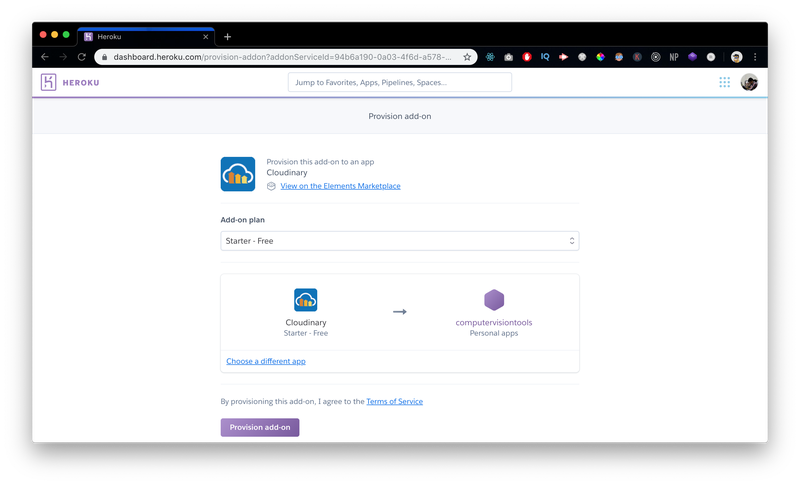Screen dimensions: 800x485
Task: Click the computervisiontools app name
Action: pyautogui.click(x=494, y=322)
